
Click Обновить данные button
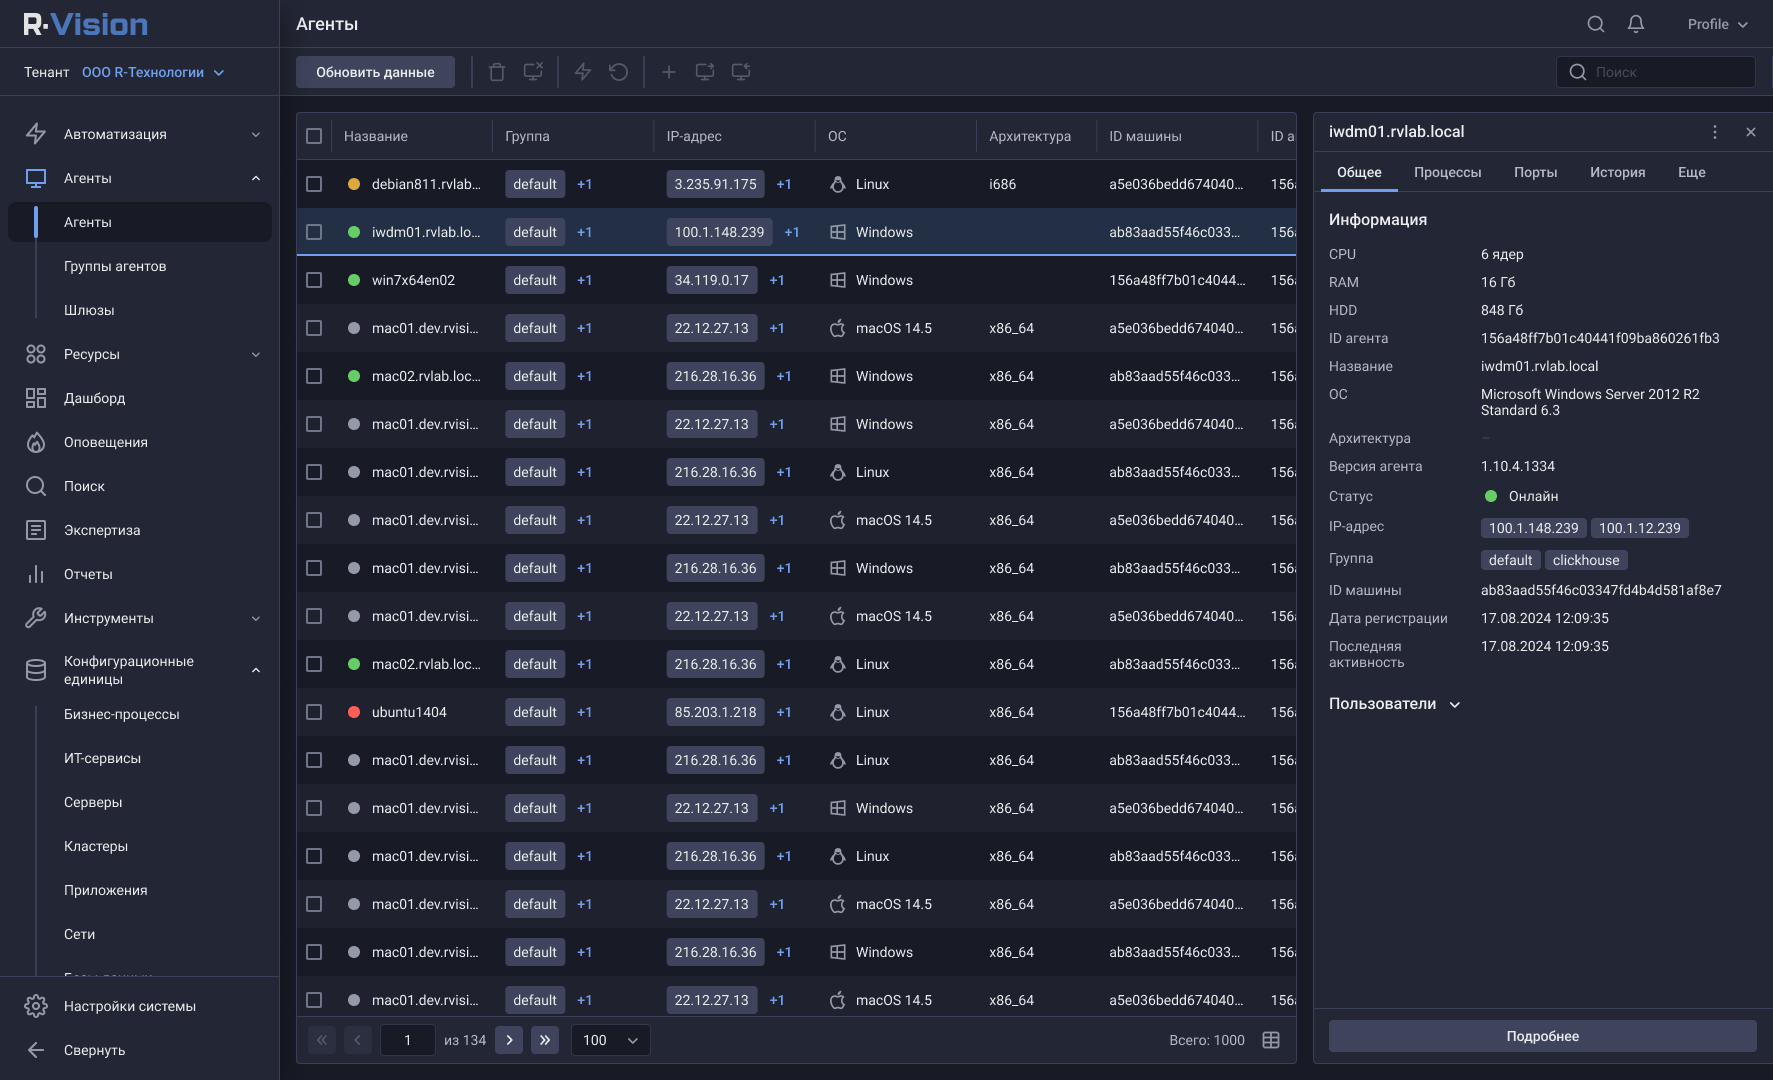375,72
